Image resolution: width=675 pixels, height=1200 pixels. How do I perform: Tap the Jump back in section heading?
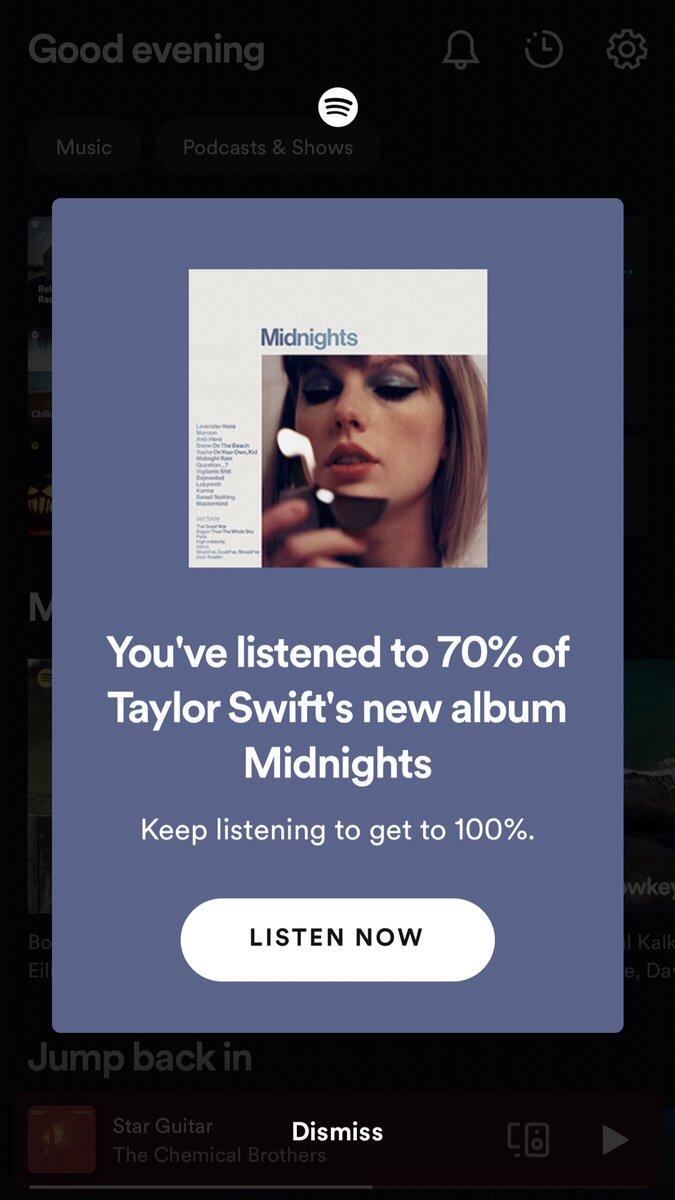[139, 1058]
